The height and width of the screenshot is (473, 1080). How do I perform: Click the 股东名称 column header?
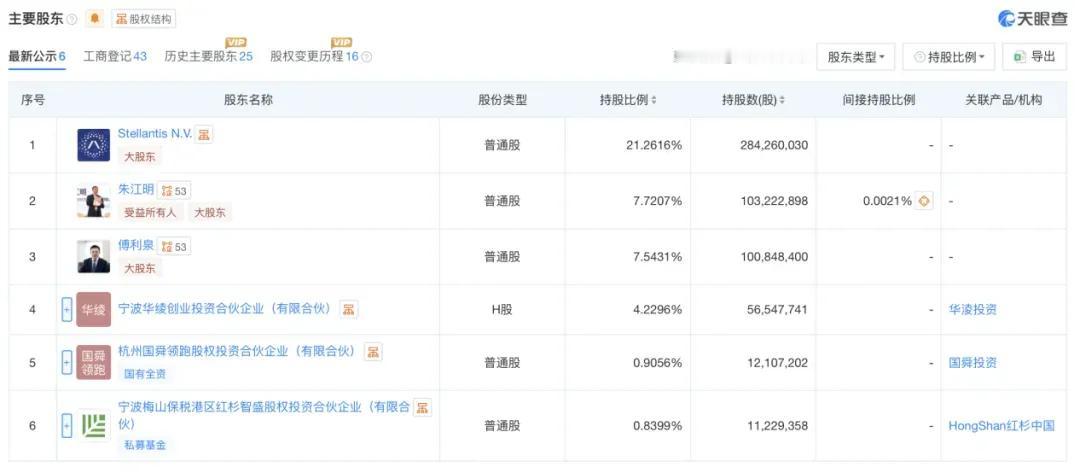(x=248, y=100)
